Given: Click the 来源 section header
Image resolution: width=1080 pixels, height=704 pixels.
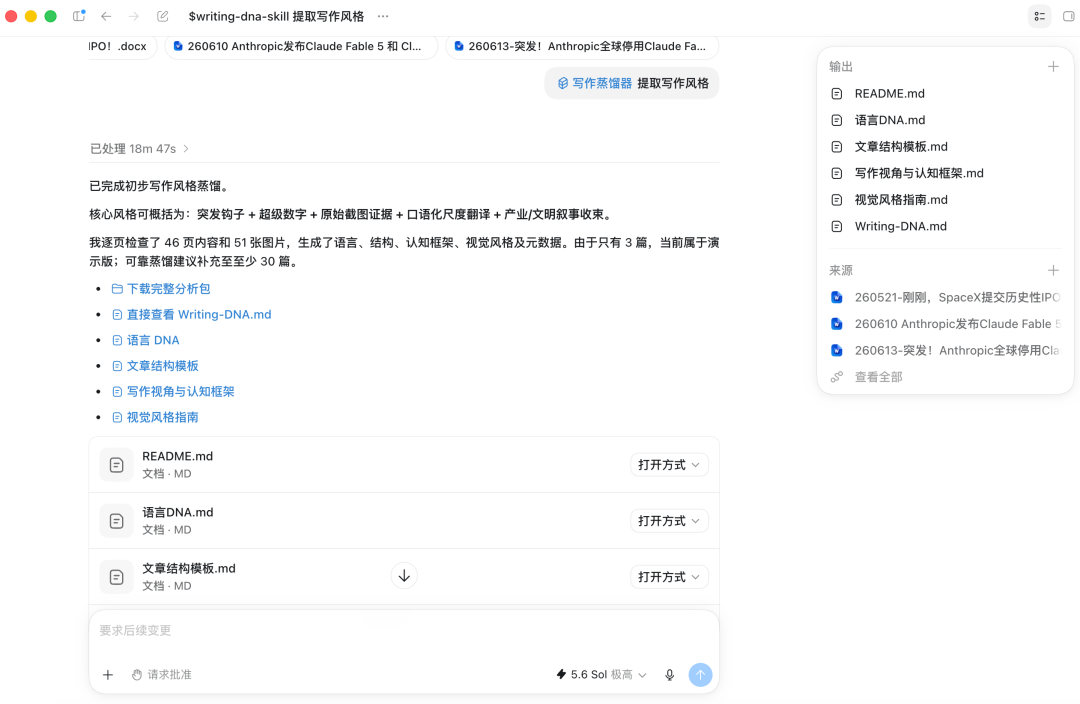Looking at the screenshot, I should [841, 270].
